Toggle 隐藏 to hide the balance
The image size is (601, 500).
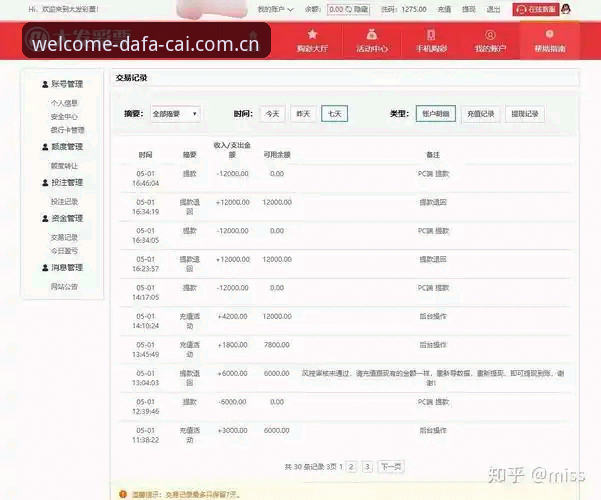coord(361,9)
